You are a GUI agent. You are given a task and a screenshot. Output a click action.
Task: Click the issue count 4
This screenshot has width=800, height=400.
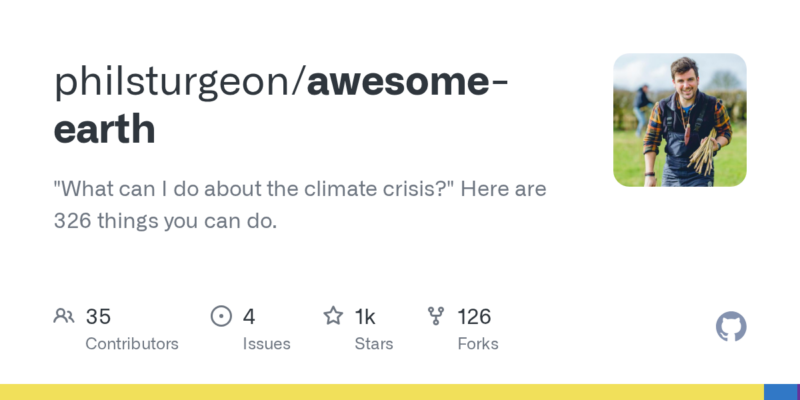[x=249, y=317]
